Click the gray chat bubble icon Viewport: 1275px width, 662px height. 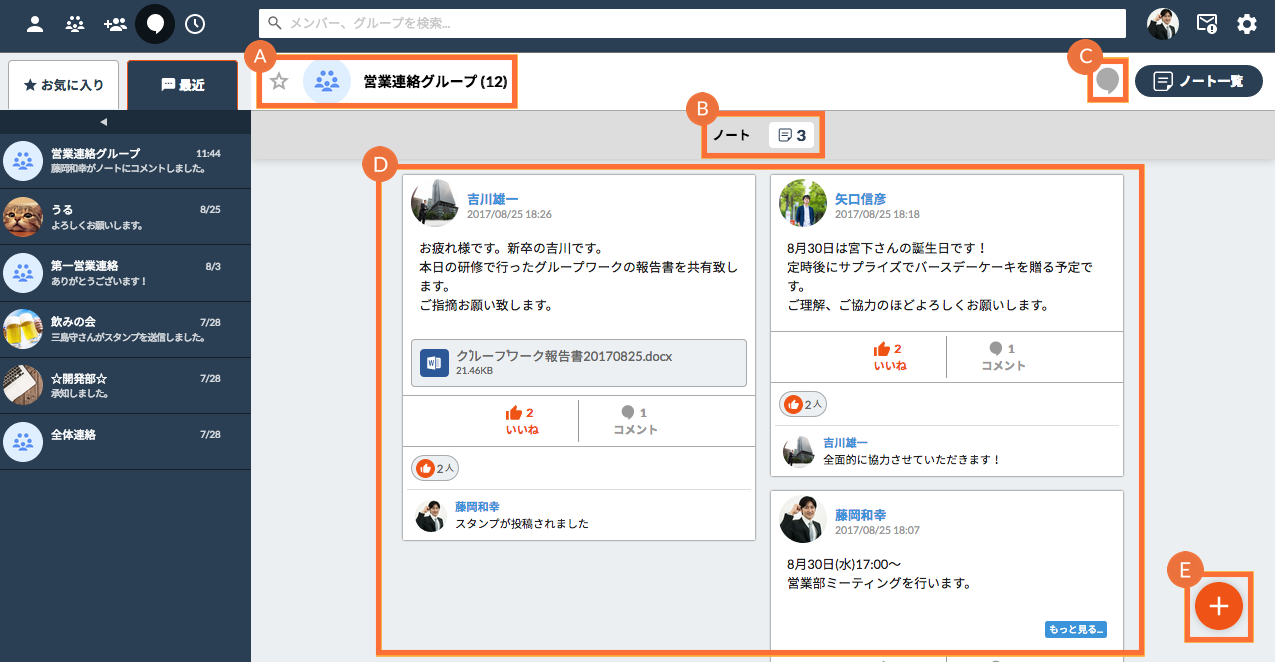1107,81
